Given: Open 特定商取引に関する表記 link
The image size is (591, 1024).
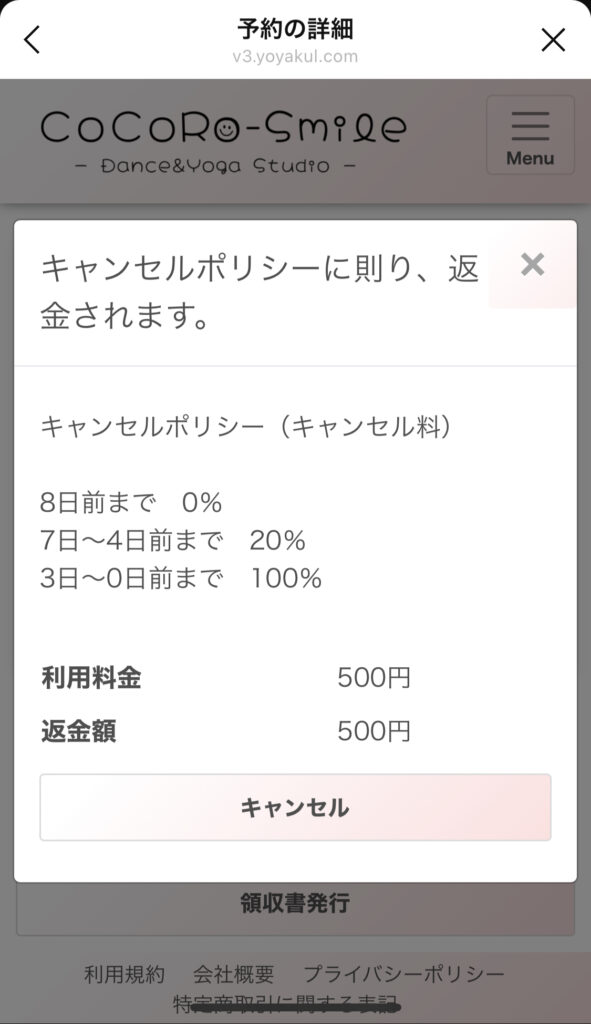Looking at the screenshot, I should click(x=287, y=1003).
